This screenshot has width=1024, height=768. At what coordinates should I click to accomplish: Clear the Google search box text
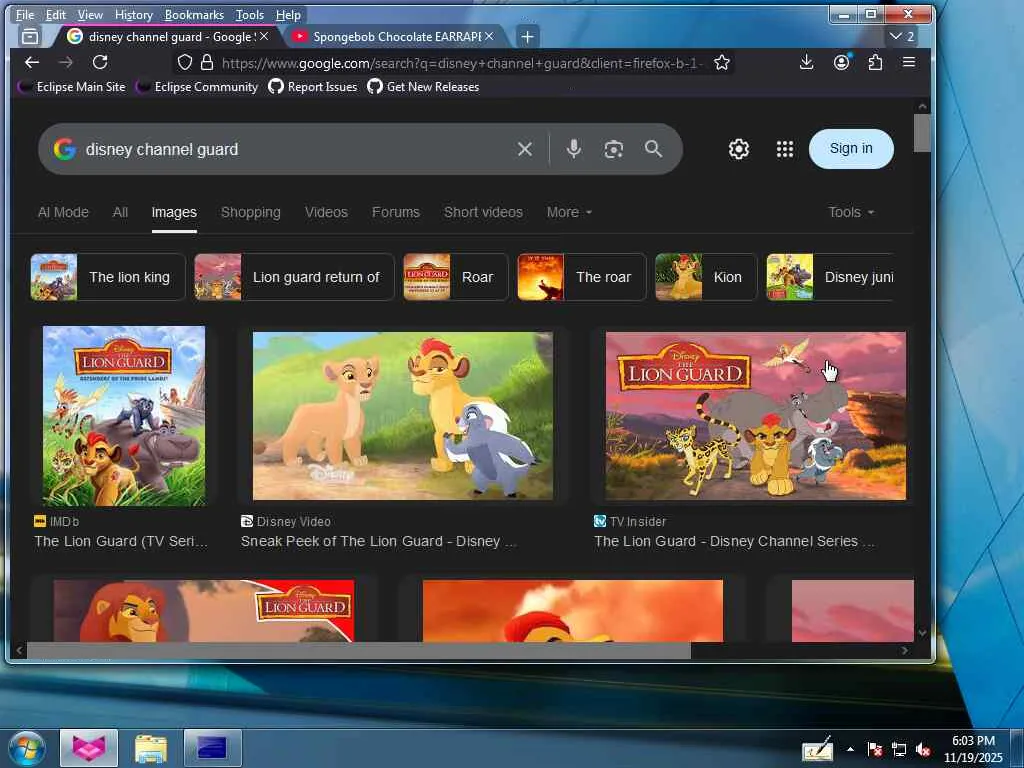[524, 149]
